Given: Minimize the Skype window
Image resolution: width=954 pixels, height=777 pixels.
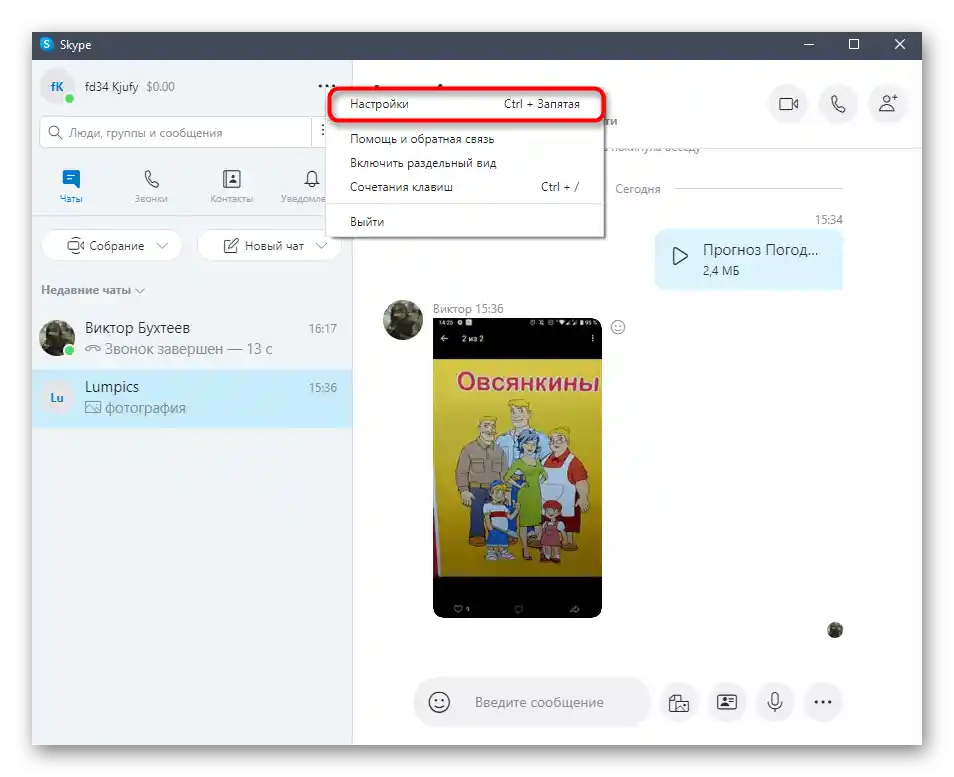Looking at the screenshot, I should [x=809, y=44].
